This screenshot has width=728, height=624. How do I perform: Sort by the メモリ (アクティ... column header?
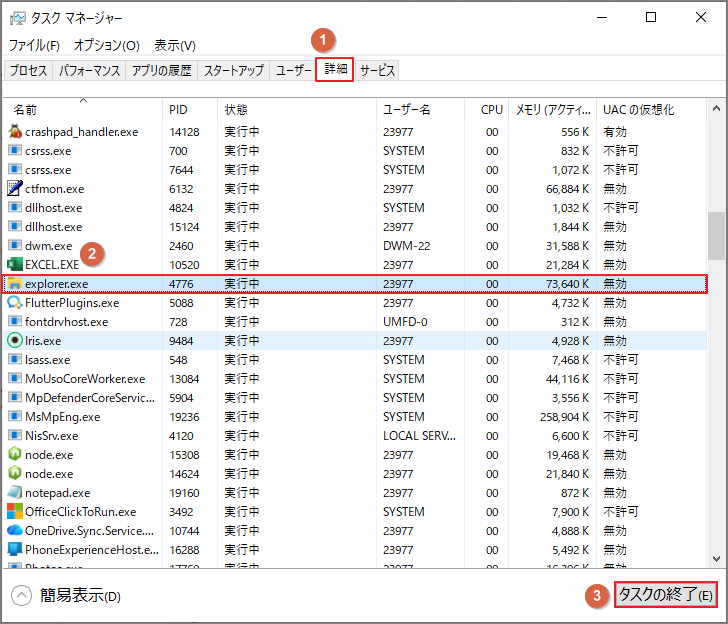click(552, 110)
